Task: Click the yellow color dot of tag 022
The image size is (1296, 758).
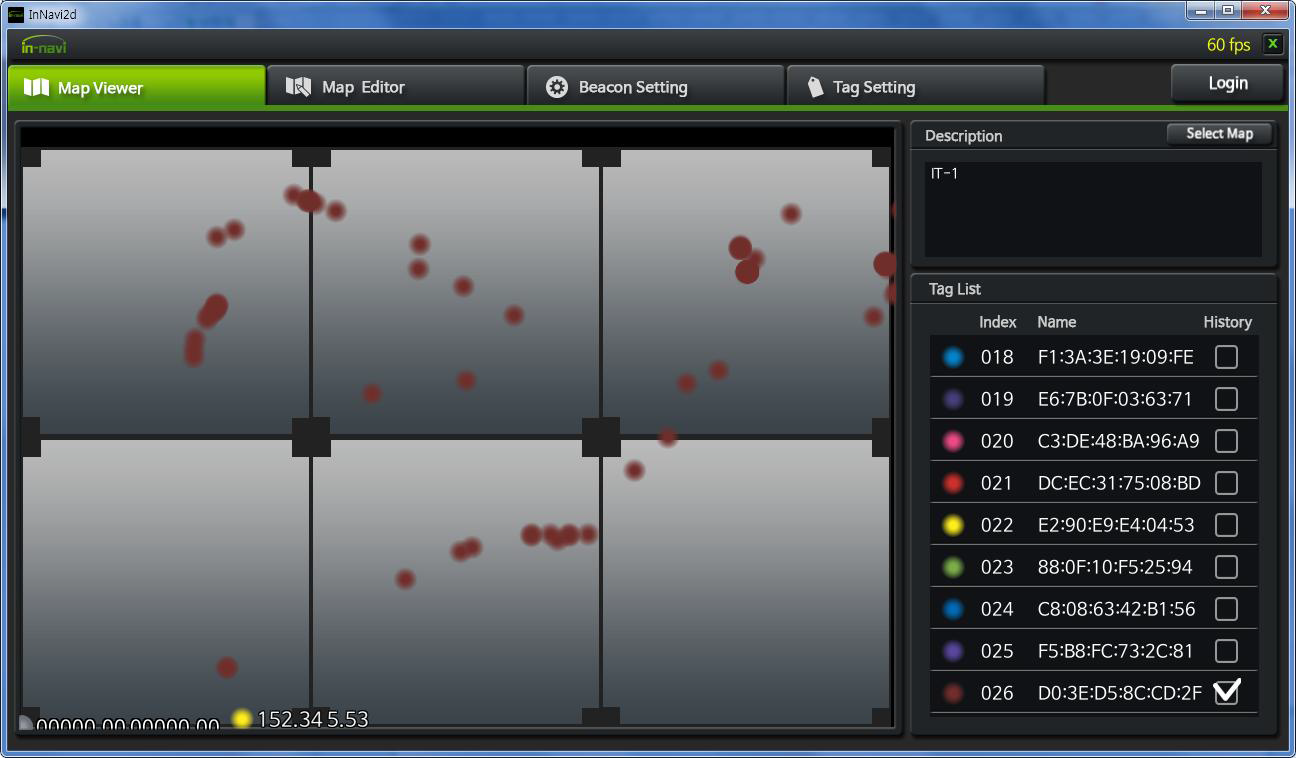Action: pyautogui.click(x=953, y=525)
